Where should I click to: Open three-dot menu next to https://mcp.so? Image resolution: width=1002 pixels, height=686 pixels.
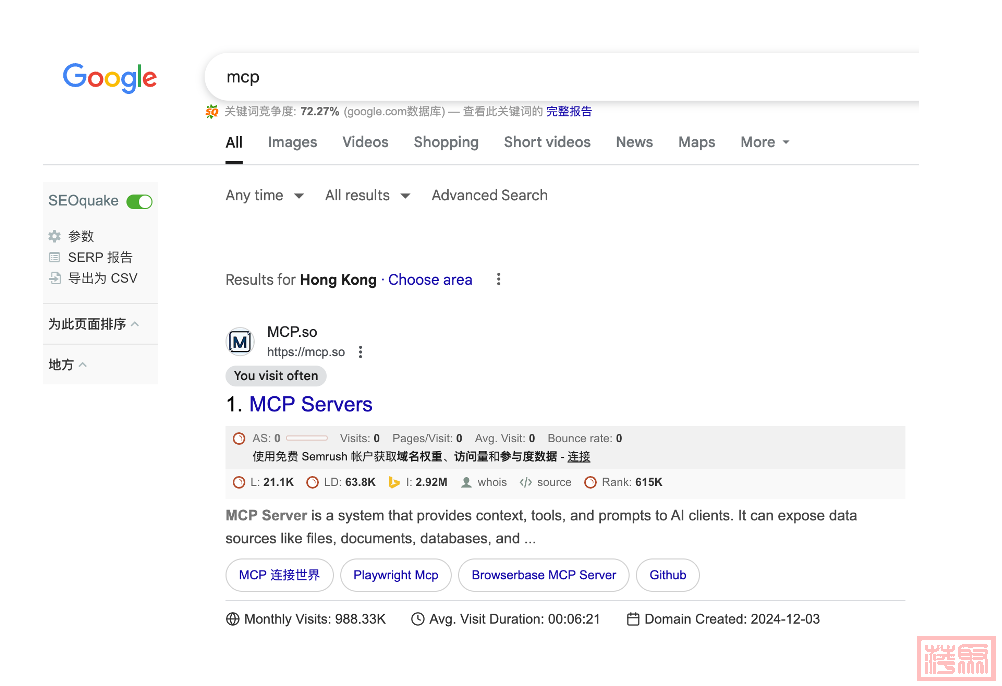[361, 352]
